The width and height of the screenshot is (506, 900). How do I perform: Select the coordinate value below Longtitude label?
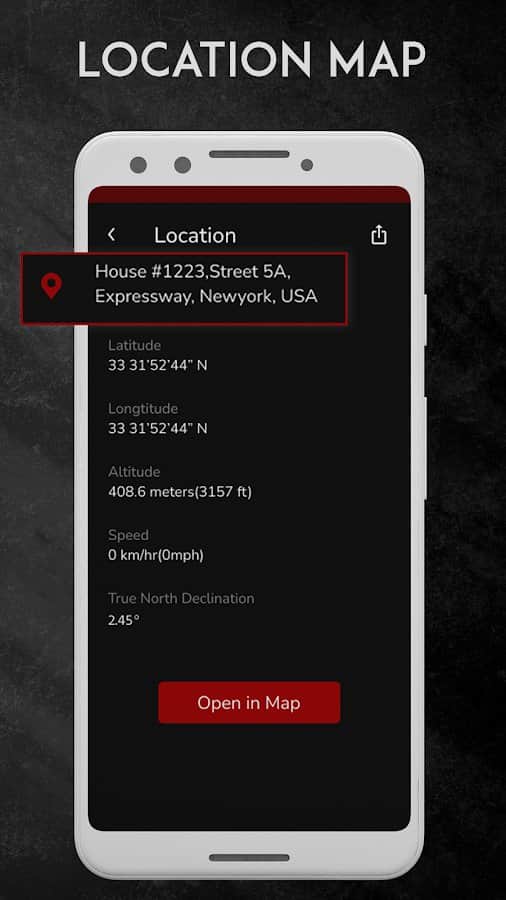tap(158, 428)
